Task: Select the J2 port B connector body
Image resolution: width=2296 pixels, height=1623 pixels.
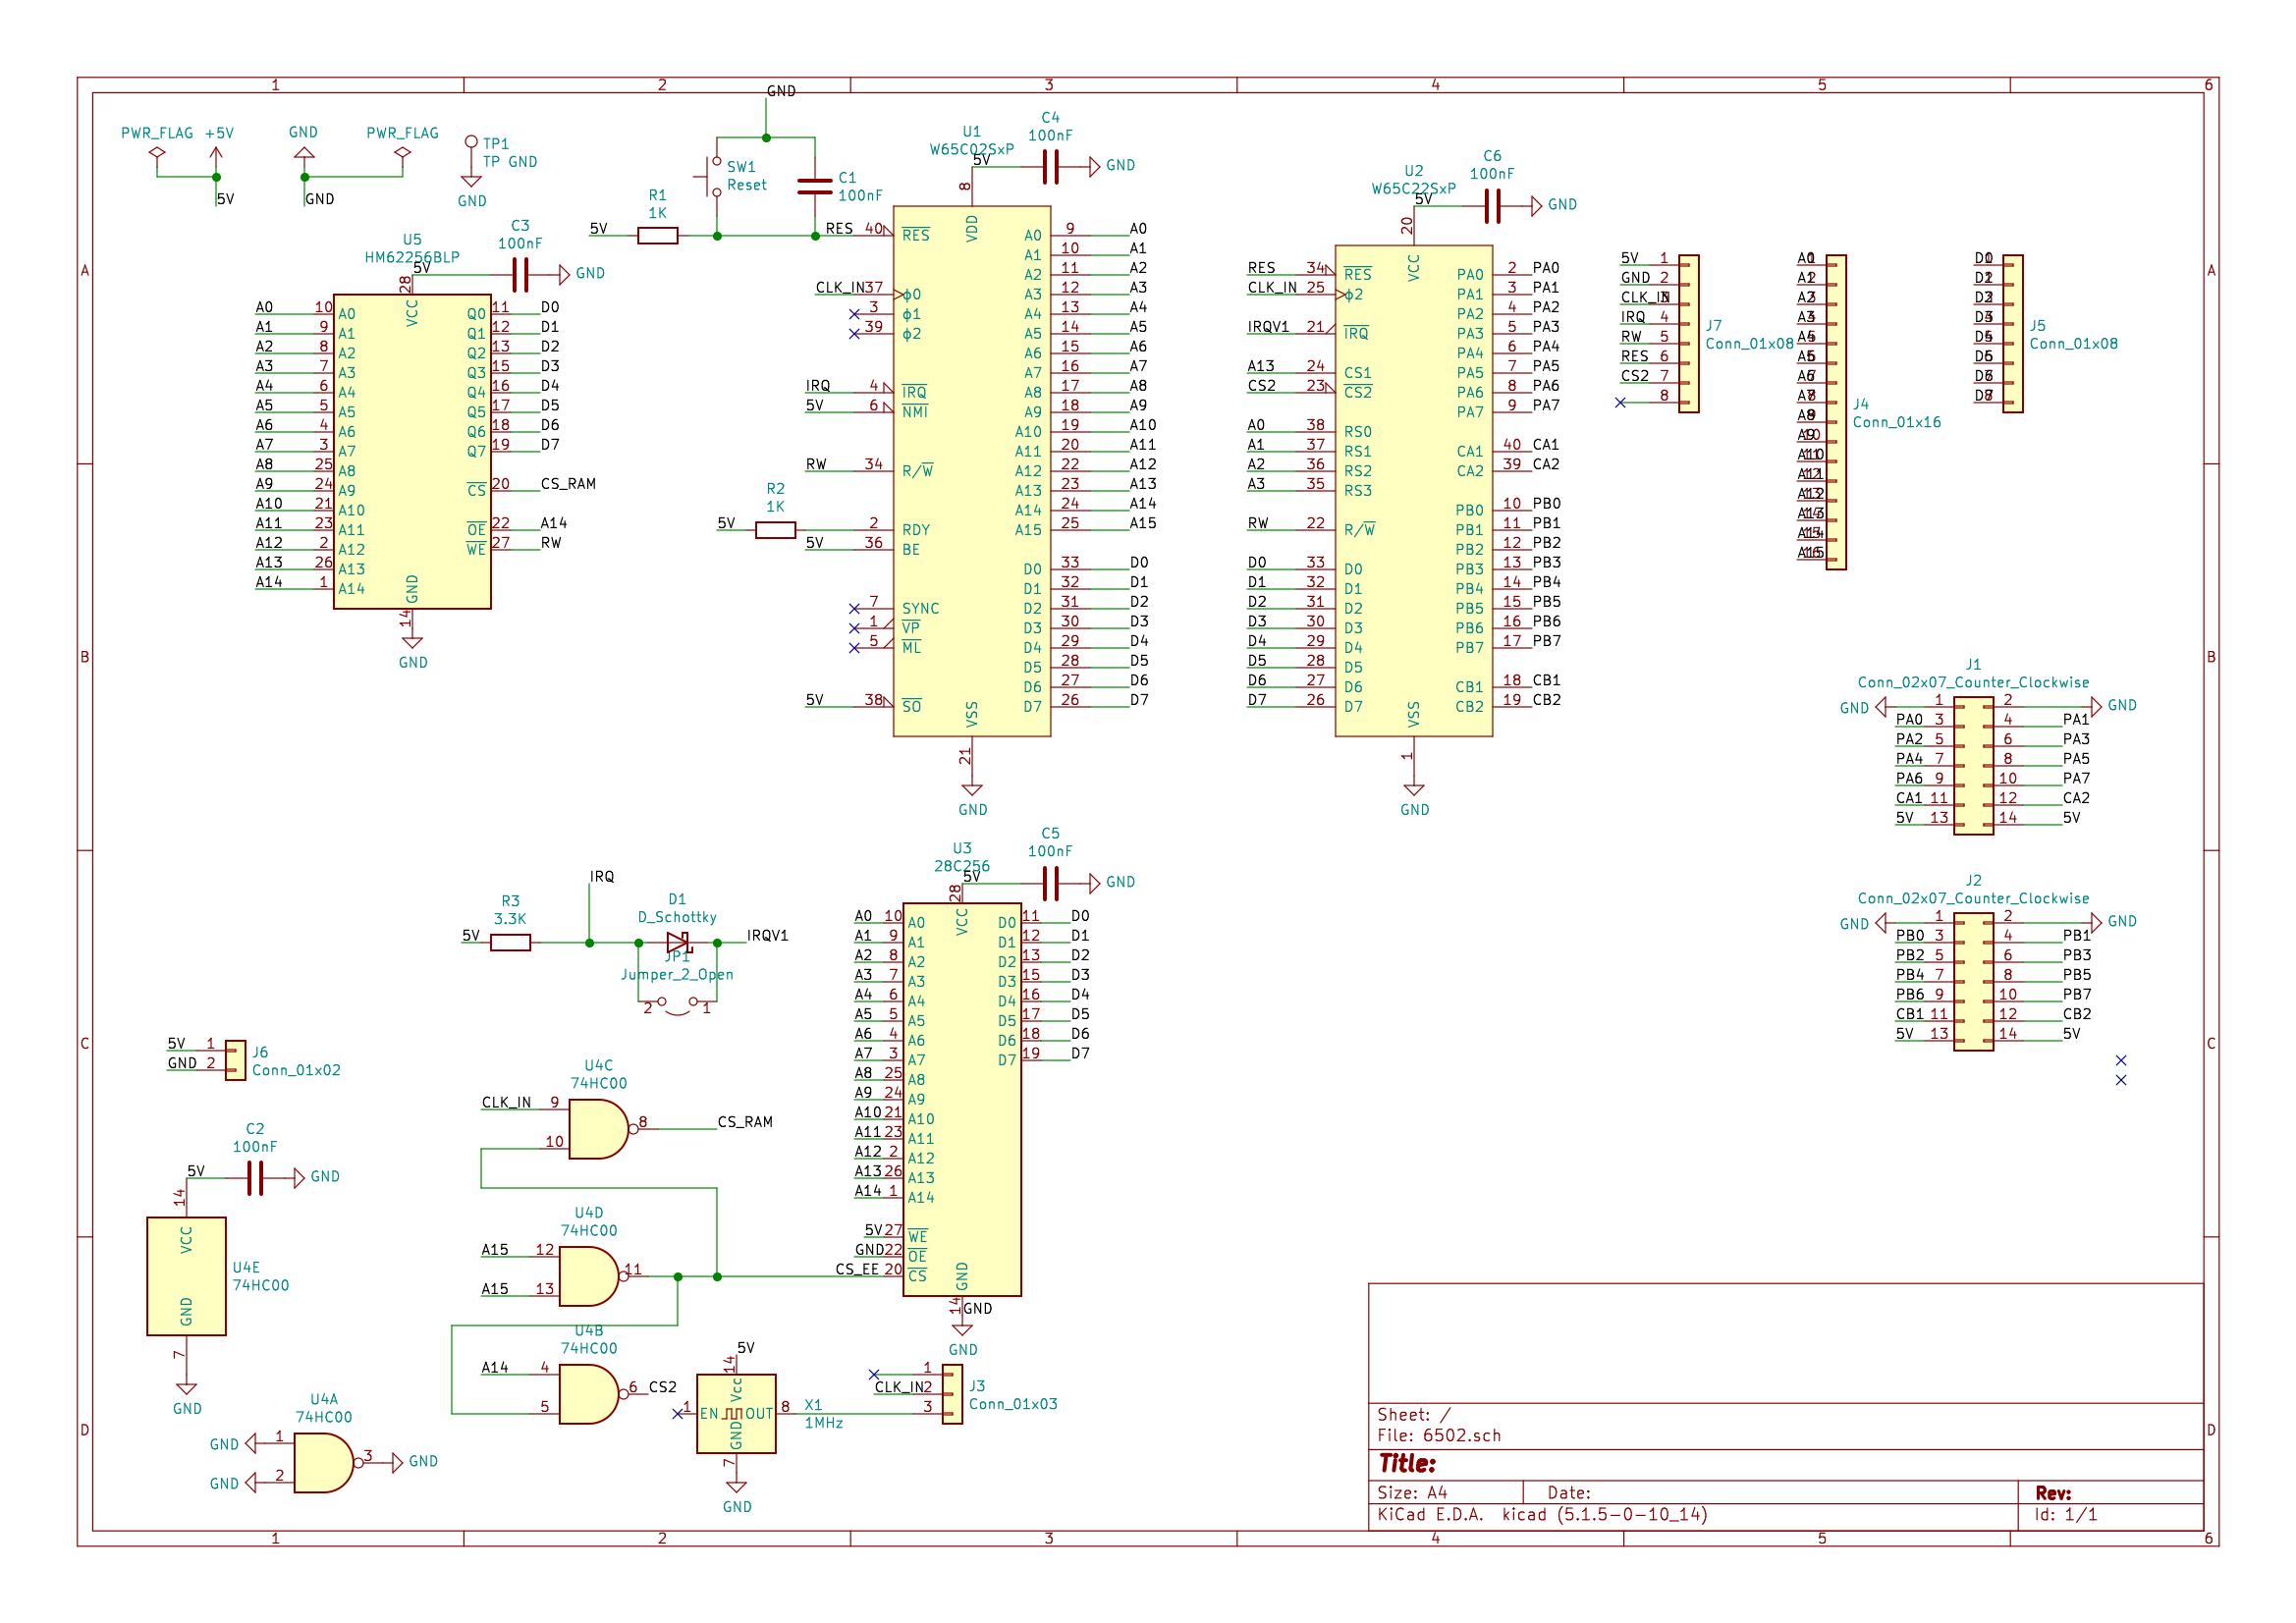Action: tap(1973, 981)
